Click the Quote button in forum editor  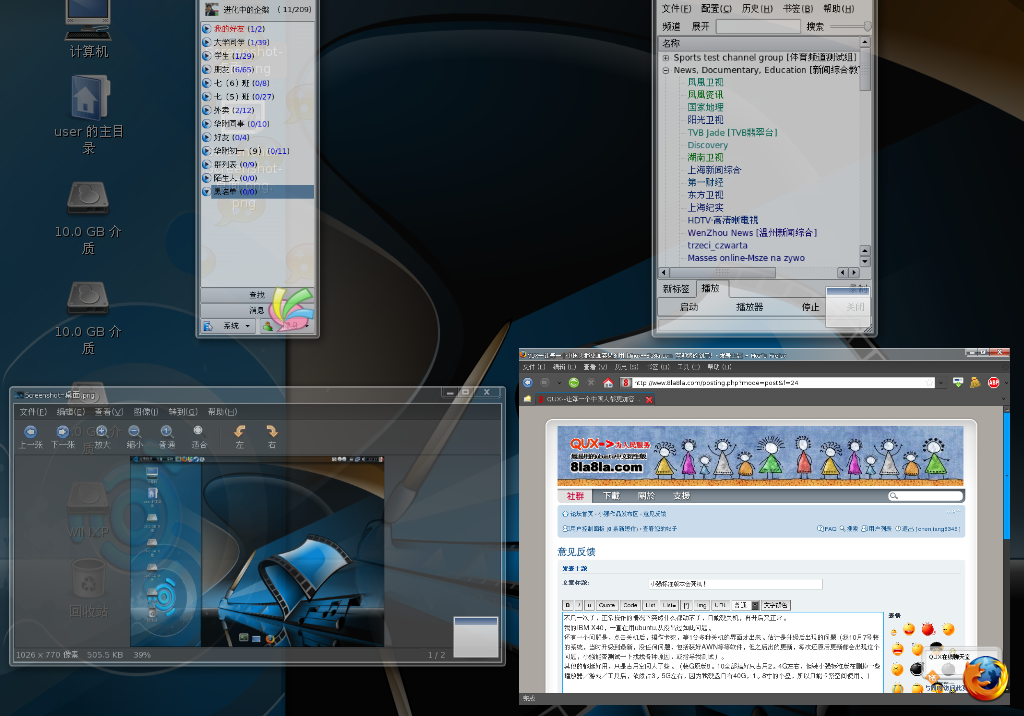607,606
